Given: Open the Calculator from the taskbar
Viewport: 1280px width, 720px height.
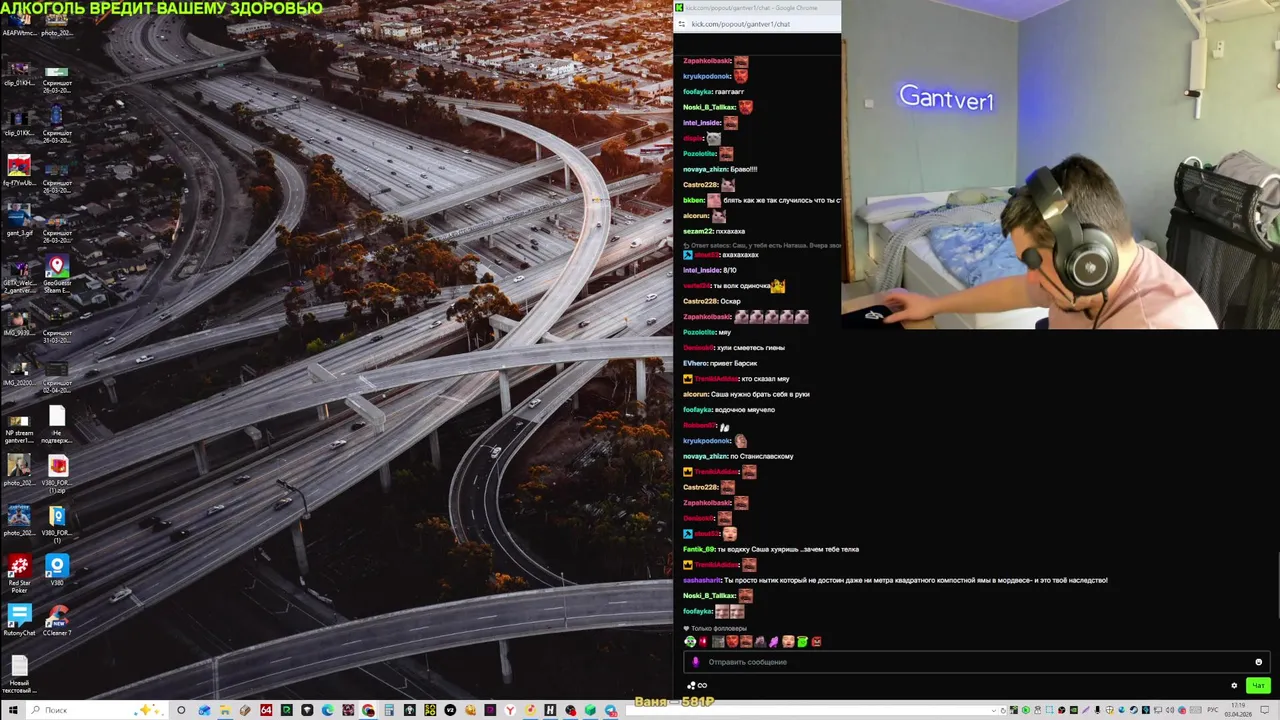Looking at the screenshot, I should coord(389,710).
